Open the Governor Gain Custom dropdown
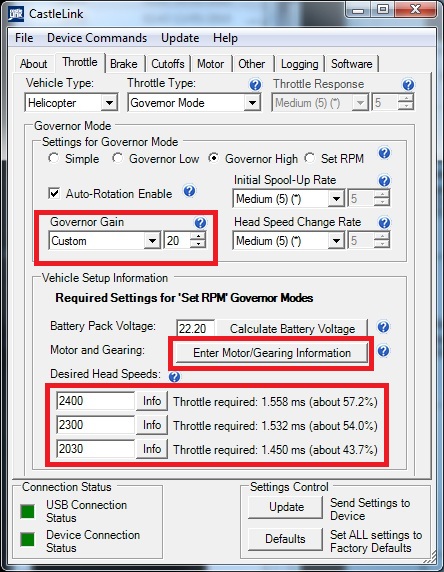 pyautogui.click(x=152, y=241)
